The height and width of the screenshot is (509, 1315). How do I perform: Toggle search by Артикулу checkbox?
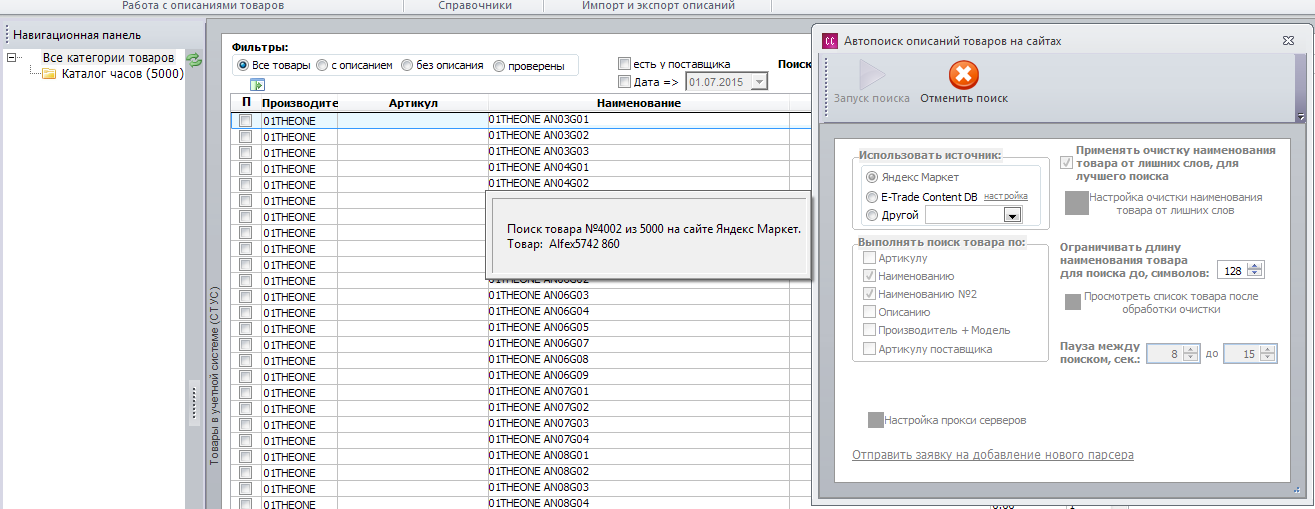(x=870, y=258)
